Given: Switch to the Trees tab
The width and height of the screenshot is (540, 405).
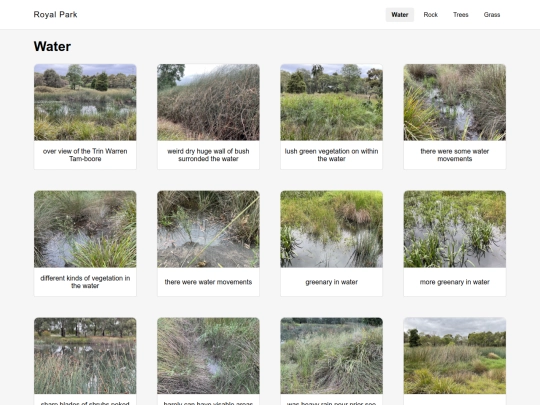Looking at the screenshot, I should click(460, 15).
